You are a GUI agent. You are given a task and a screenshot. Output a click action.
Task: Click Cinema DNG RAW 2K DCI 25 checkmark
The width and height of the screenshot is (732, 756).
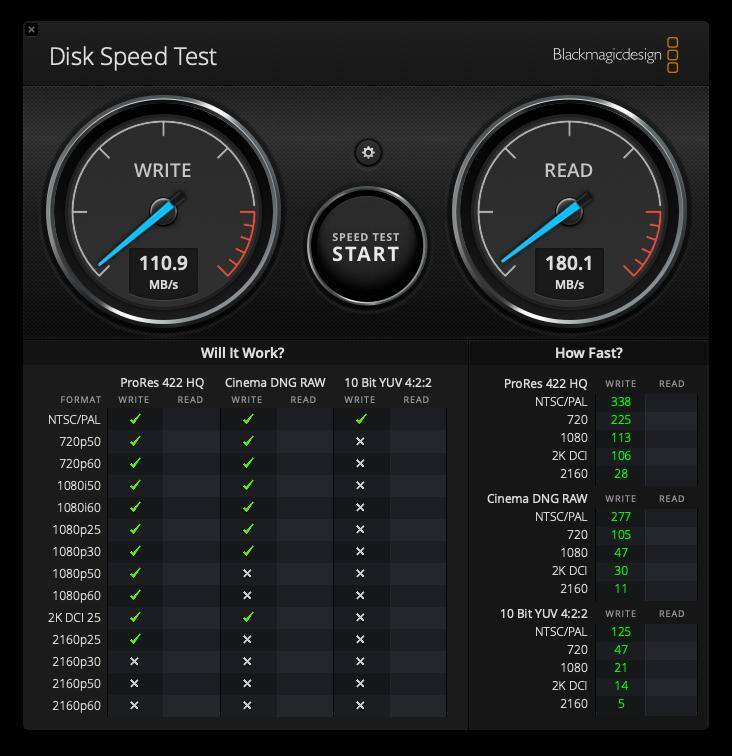[x=248, y=618]
